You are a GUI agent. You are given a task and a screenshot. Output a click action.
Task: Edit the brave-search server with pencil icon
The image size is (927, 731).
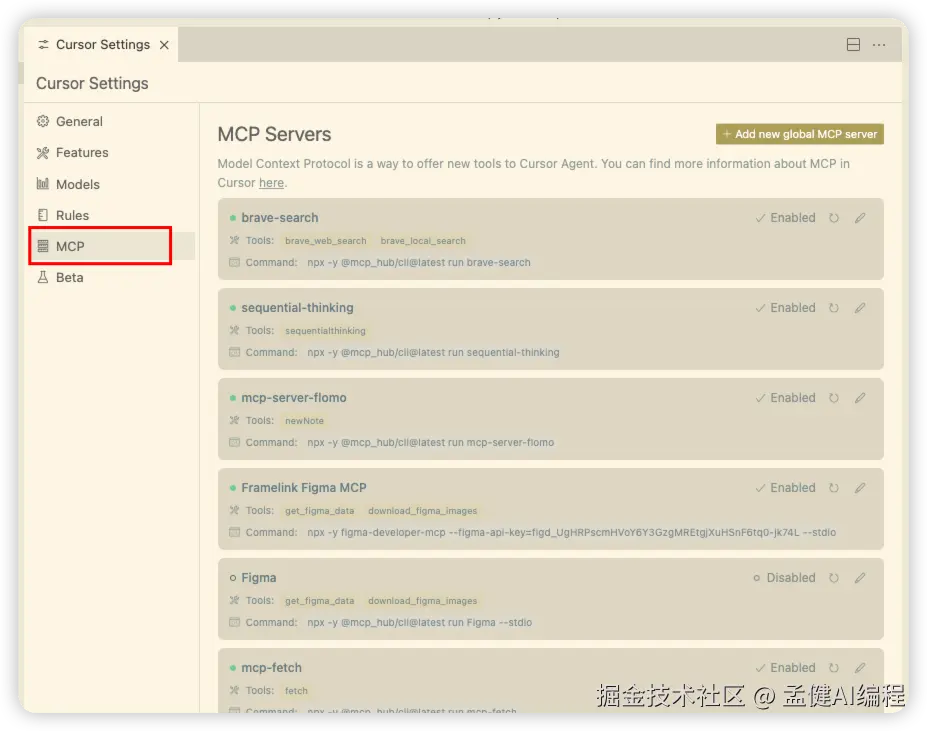pyautogui.click(x=860, y=218)
